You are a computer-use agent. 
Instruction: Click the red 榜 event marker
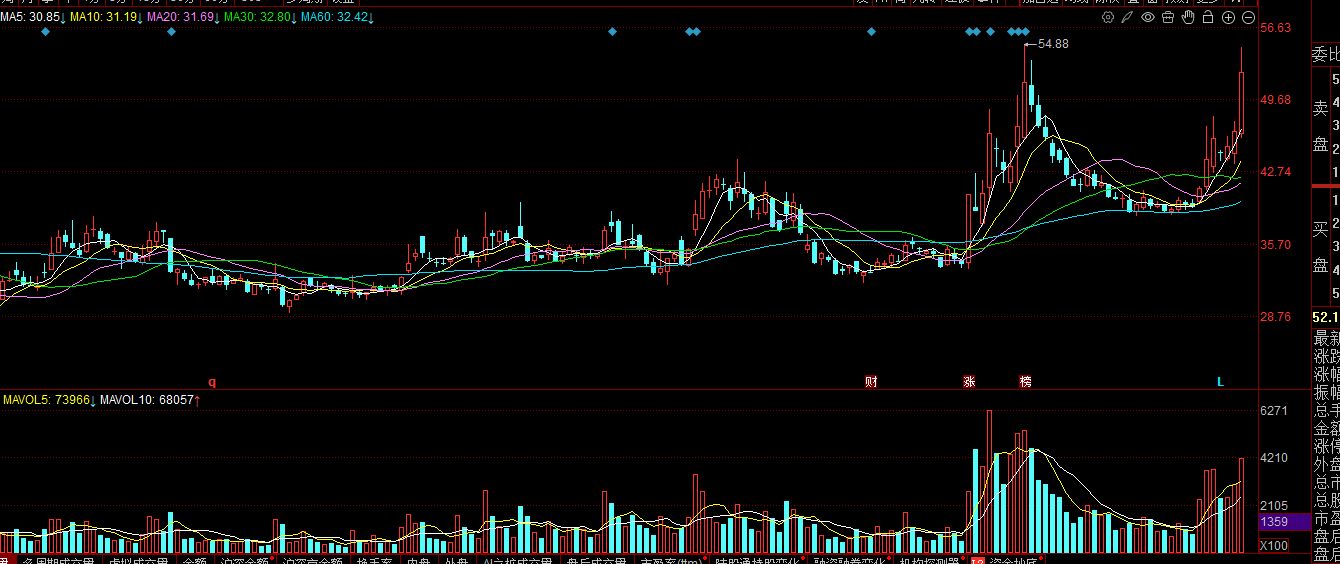point(1026,382)
